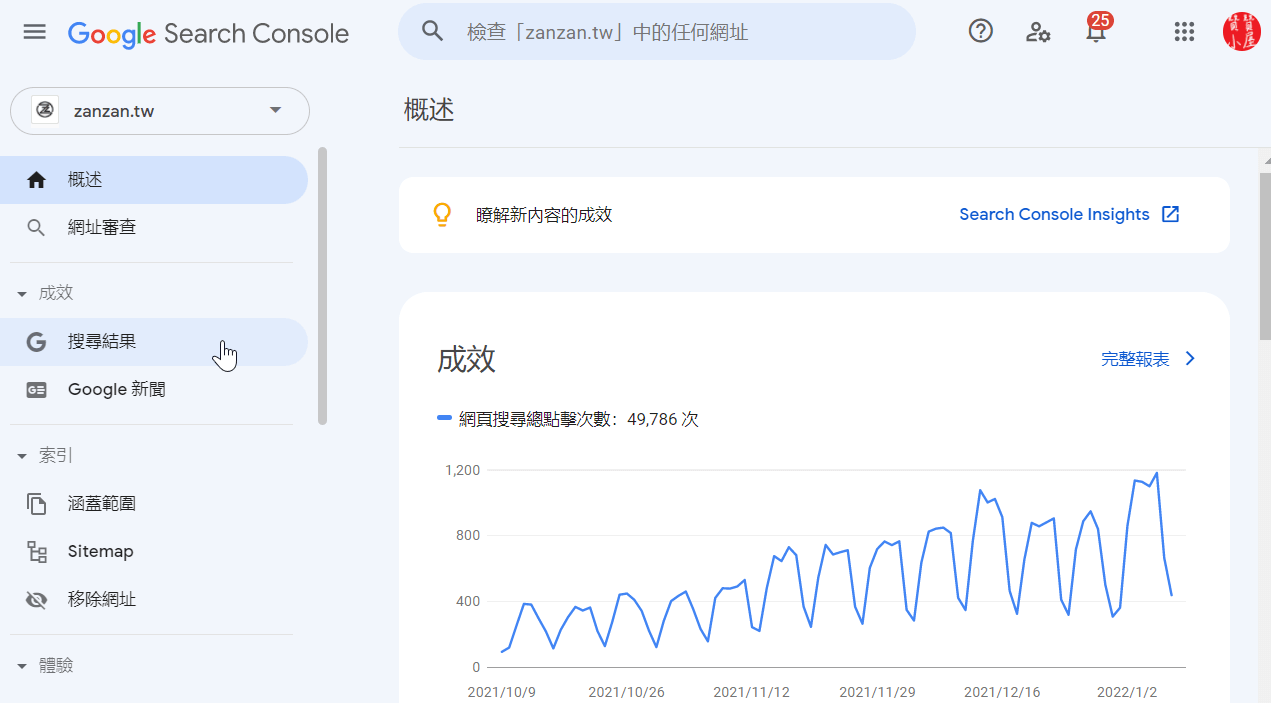Open zanzan.tw property selector dropdown

pyautogui.click(x=160, y=111)
